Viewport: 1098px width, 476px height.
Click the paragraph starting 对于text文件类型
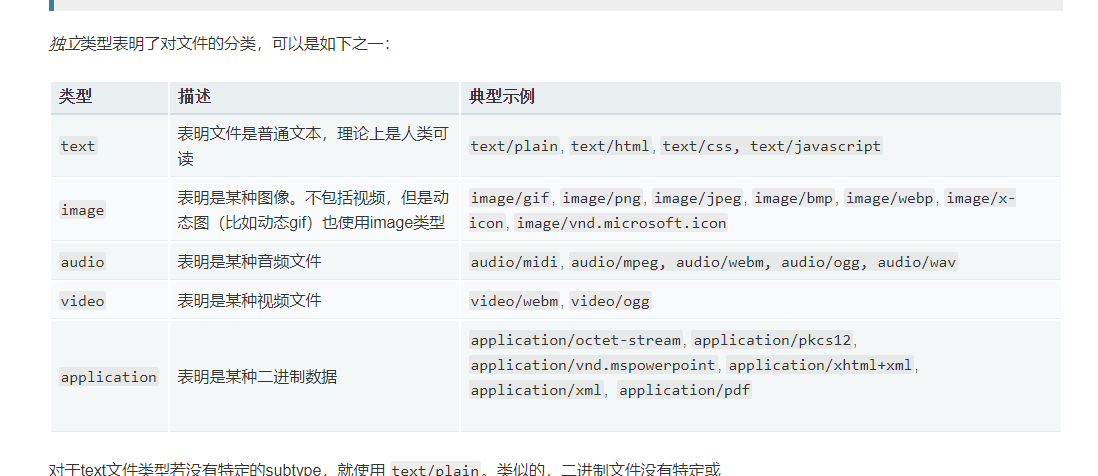tap(384, 469)
